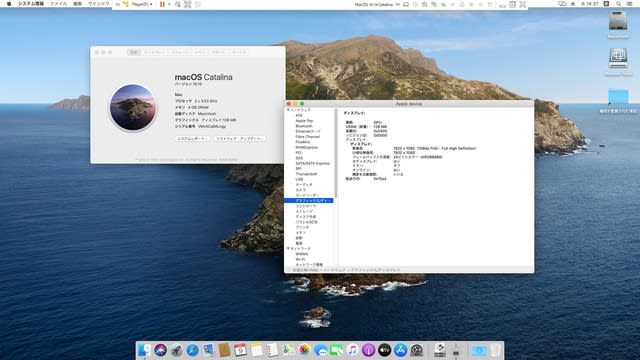Open System Preferences gear in Dock
640x360 pixels.
click(416, 350)
